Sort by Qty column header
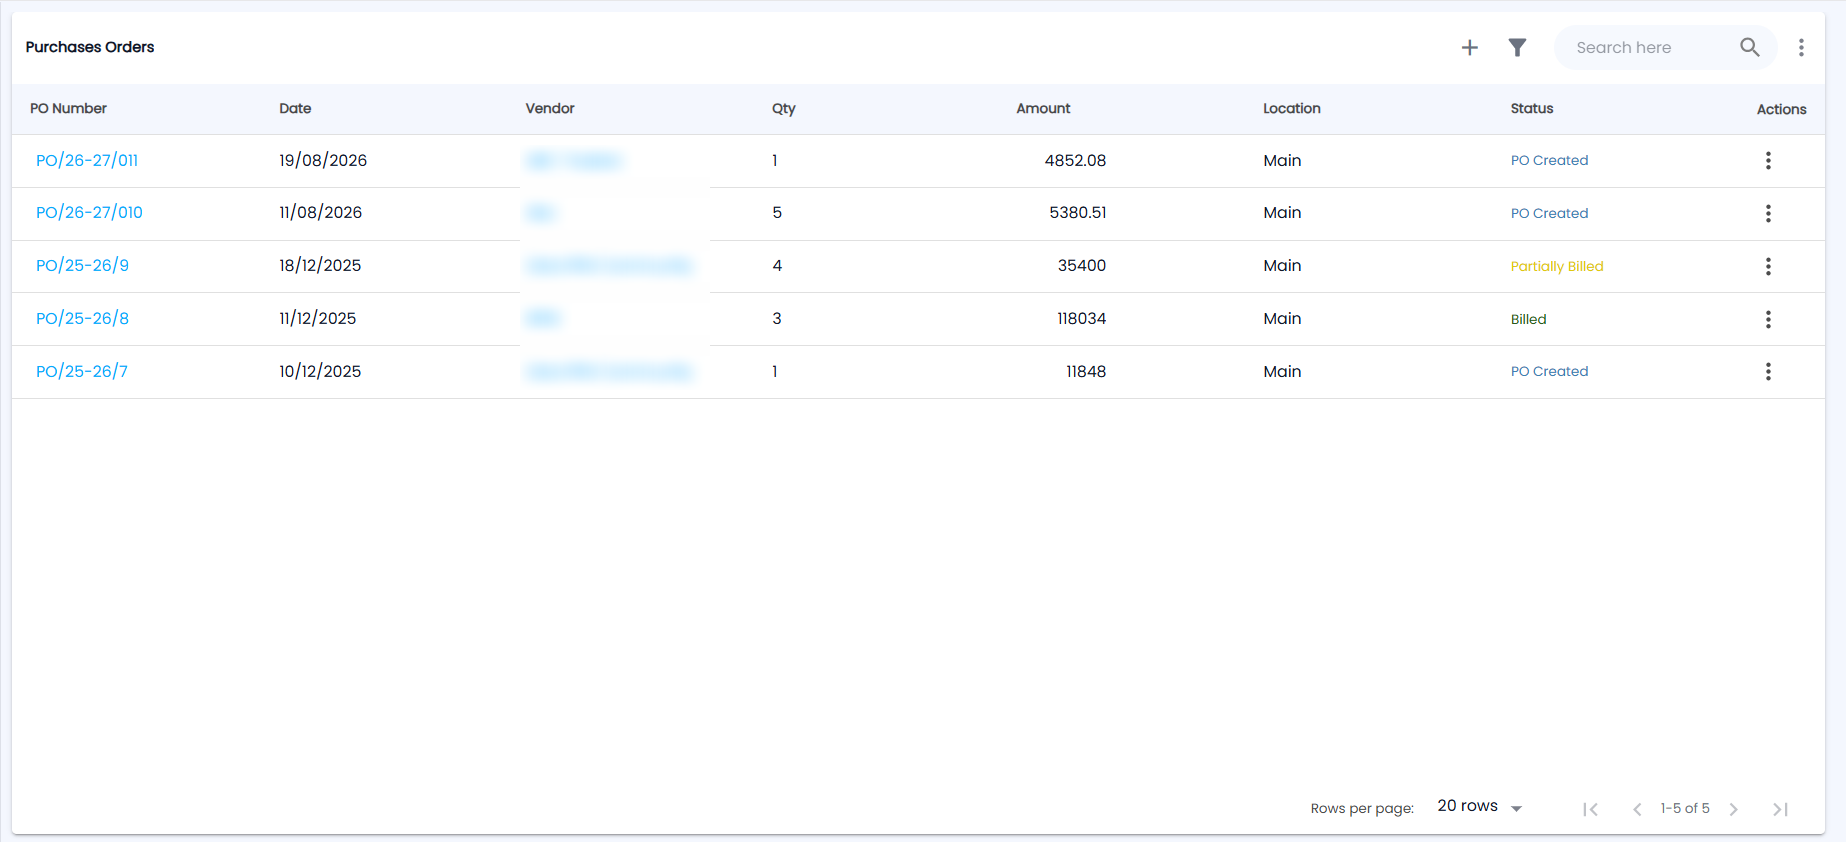 (784, 108)
